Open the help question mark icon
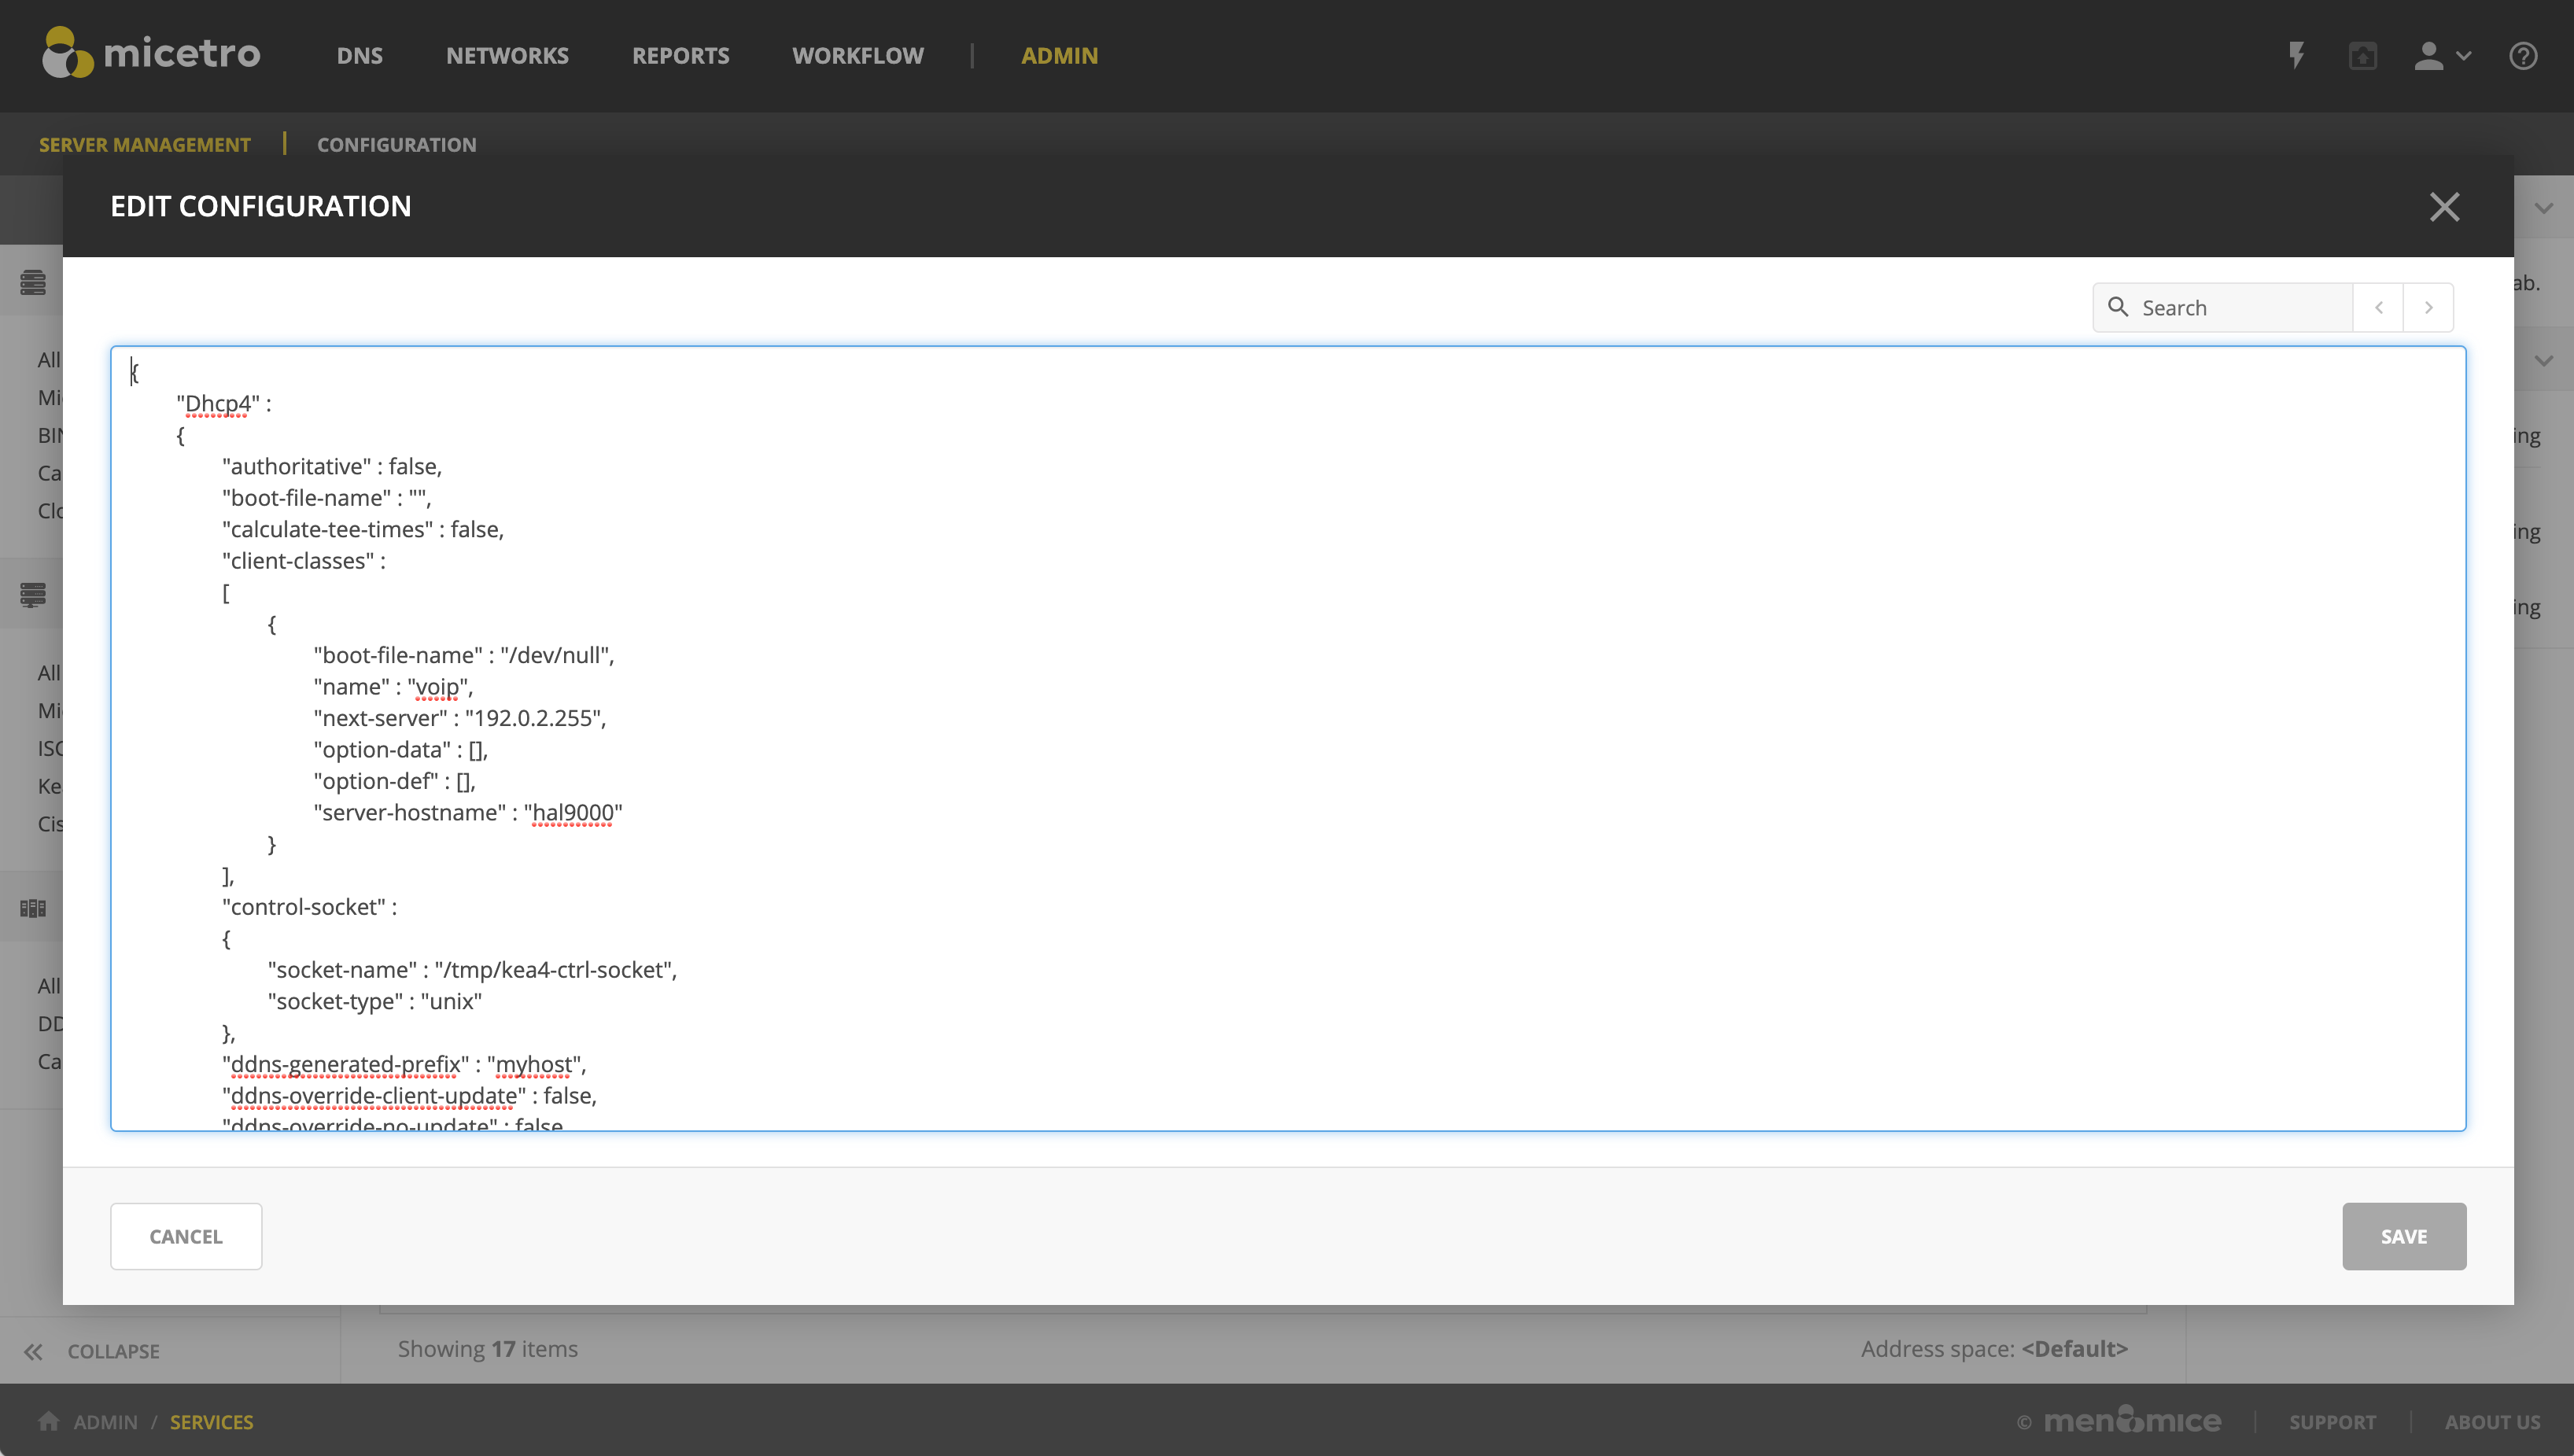The height and width of the screenshot is (1456, 2574). 2523,56
